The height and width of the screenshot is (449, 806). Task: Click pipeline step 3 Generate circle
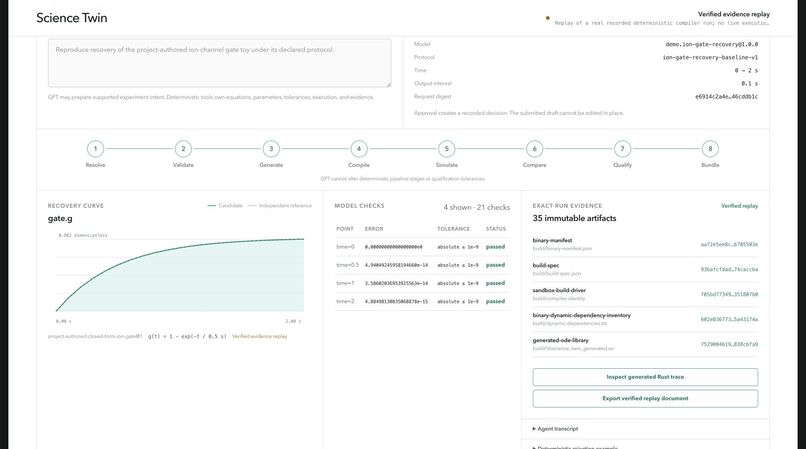(x=271, y=149)
